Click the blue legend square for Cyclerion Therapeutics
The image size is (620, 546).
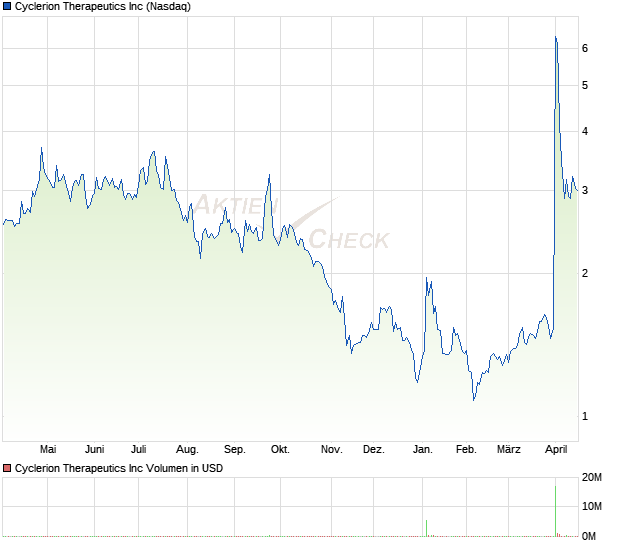point(7,6)
